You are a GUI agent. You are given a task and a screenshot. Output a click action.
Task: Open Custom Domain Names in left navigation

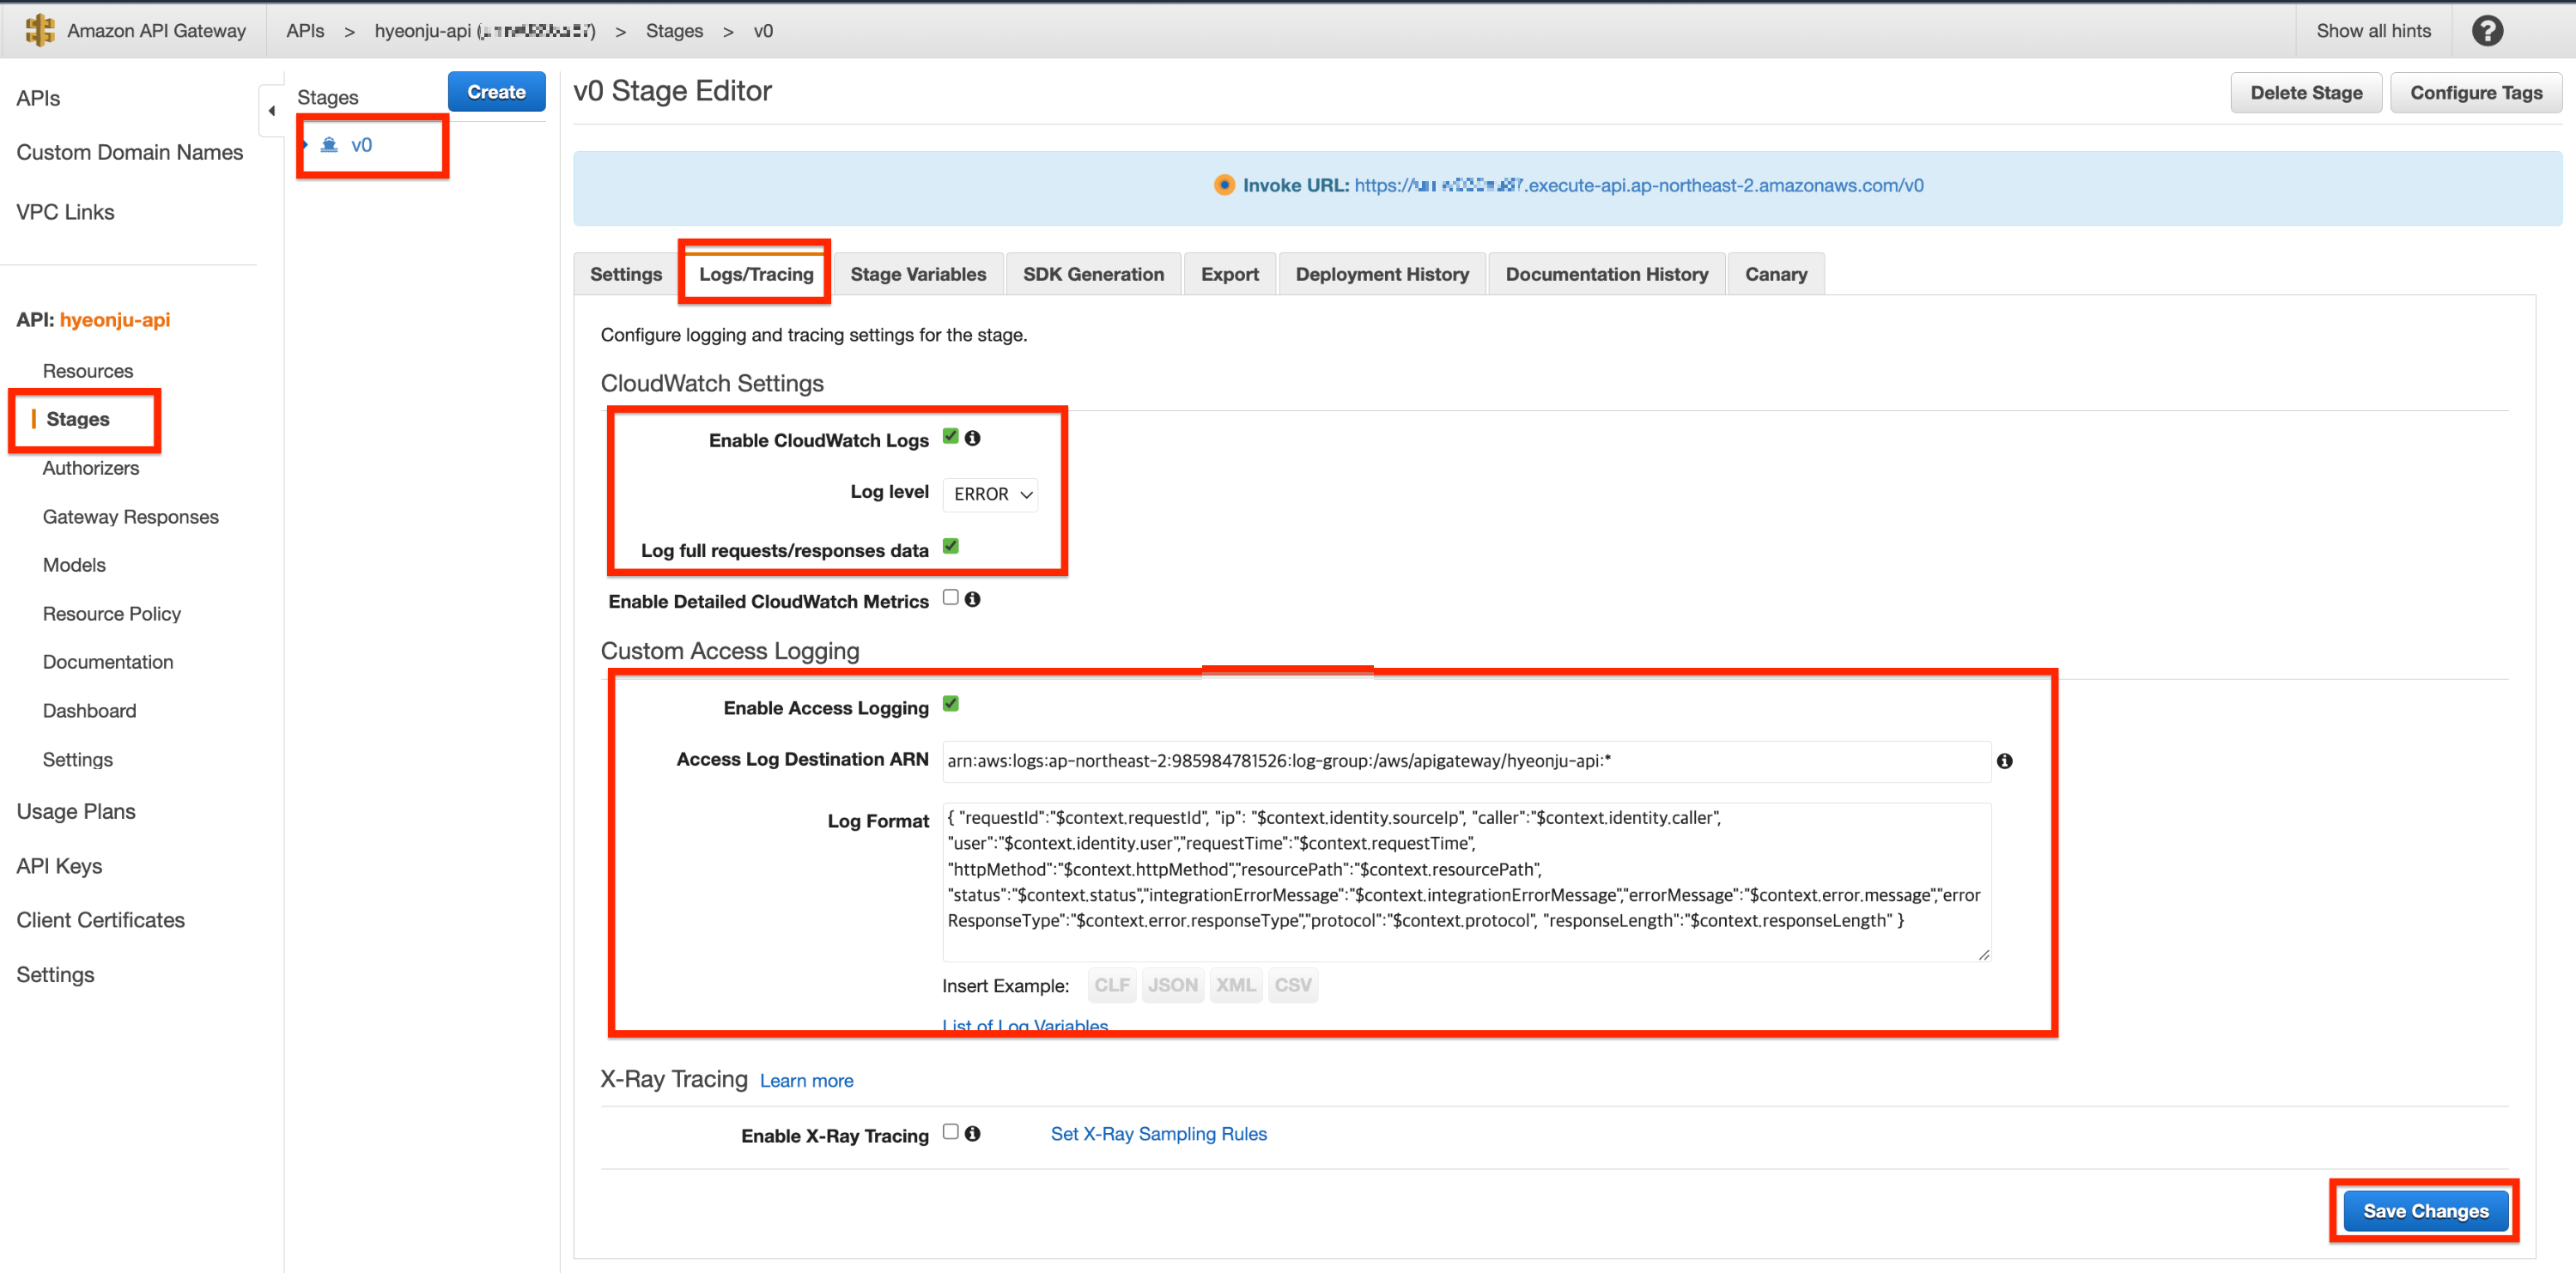pyautogui.click(x=129, y=152)
